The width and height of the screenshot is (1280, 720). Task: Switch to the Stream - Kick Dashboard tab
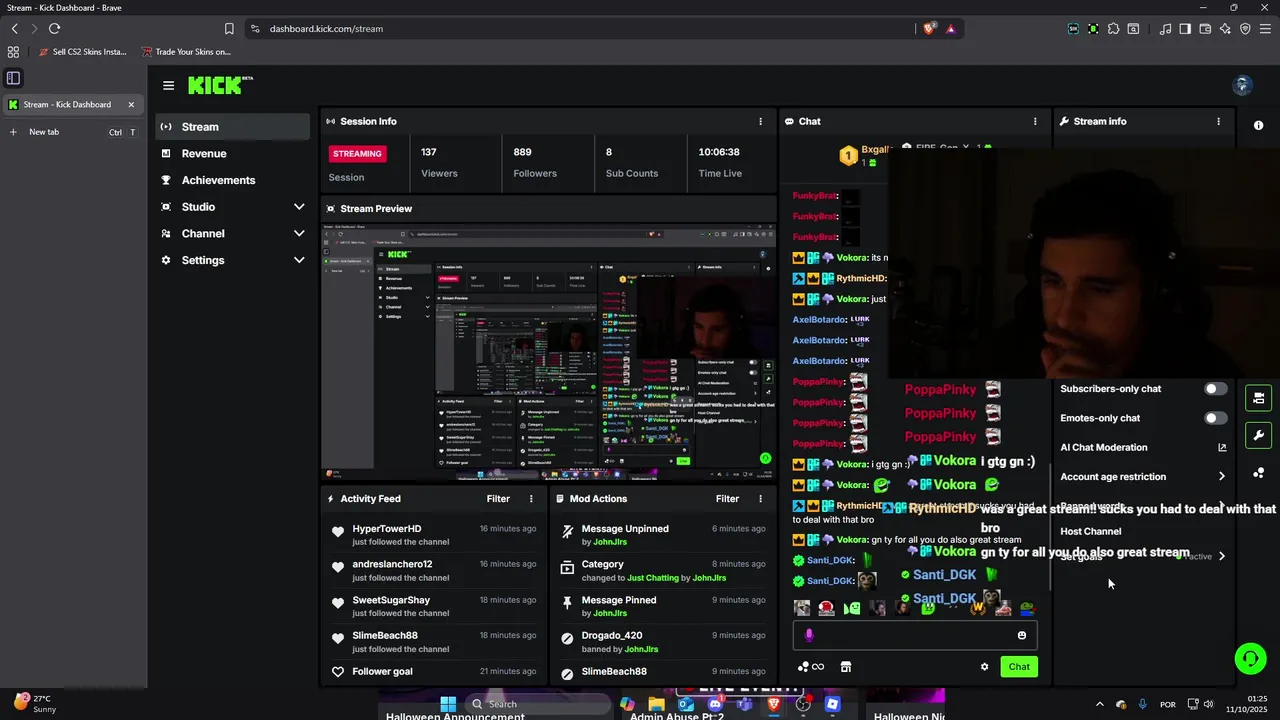coord(72,105)
